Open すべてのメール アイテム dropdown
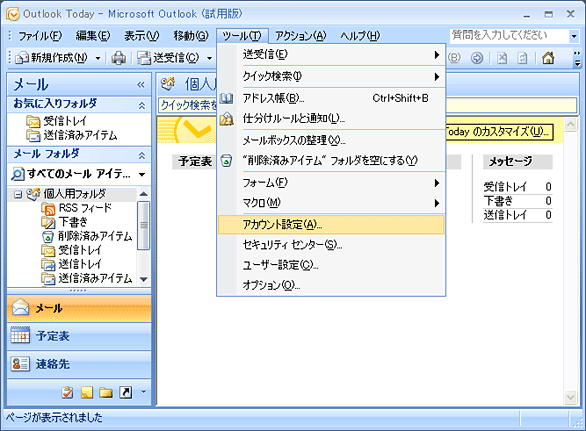 click(142, 175)
